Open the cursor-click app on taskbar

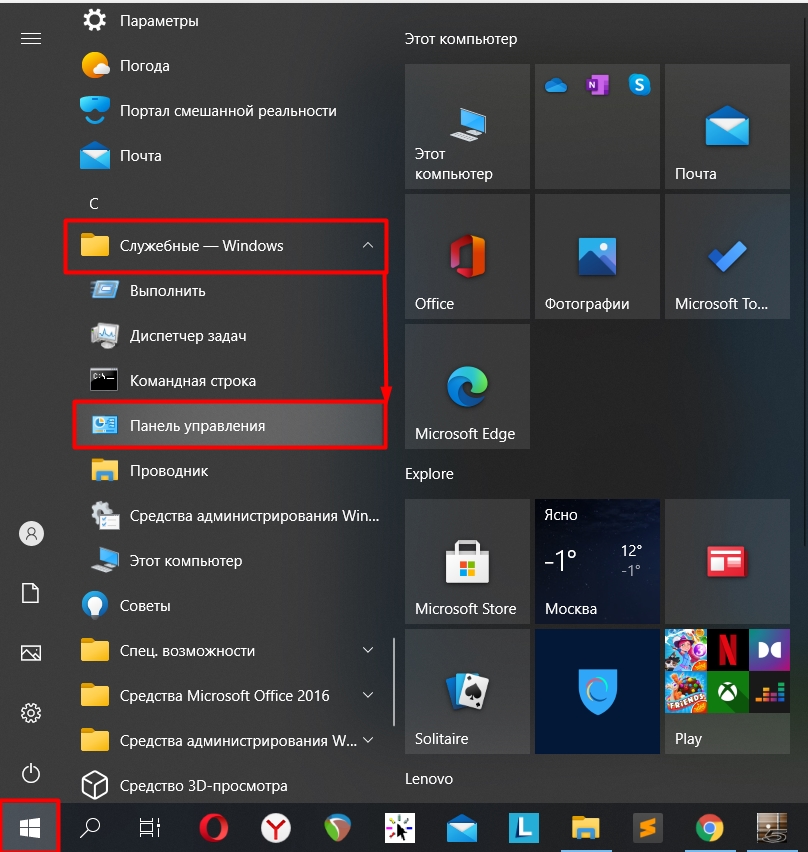pyautogui.click(x=399, y=828)
